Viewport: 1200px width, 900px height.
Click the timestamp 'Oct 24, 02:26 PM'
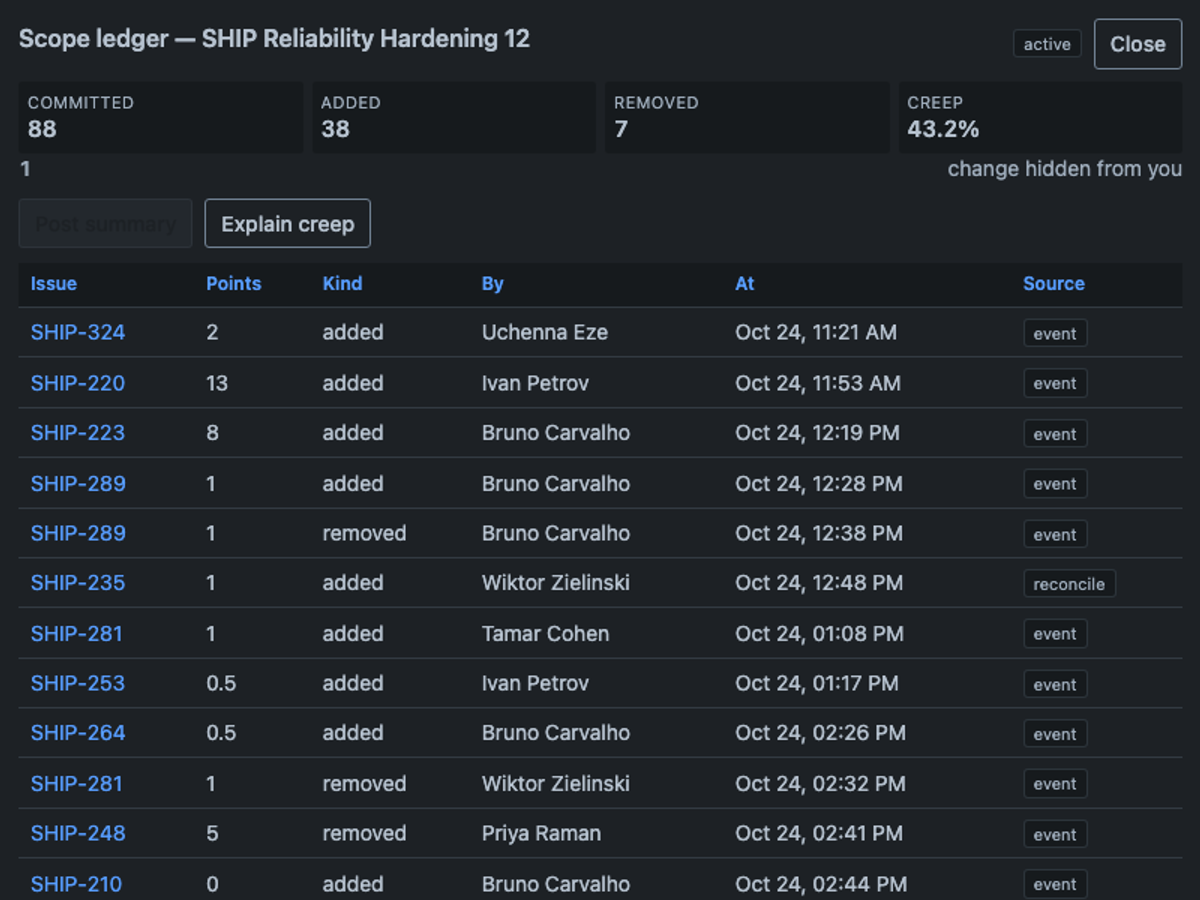tap(821, 733)
